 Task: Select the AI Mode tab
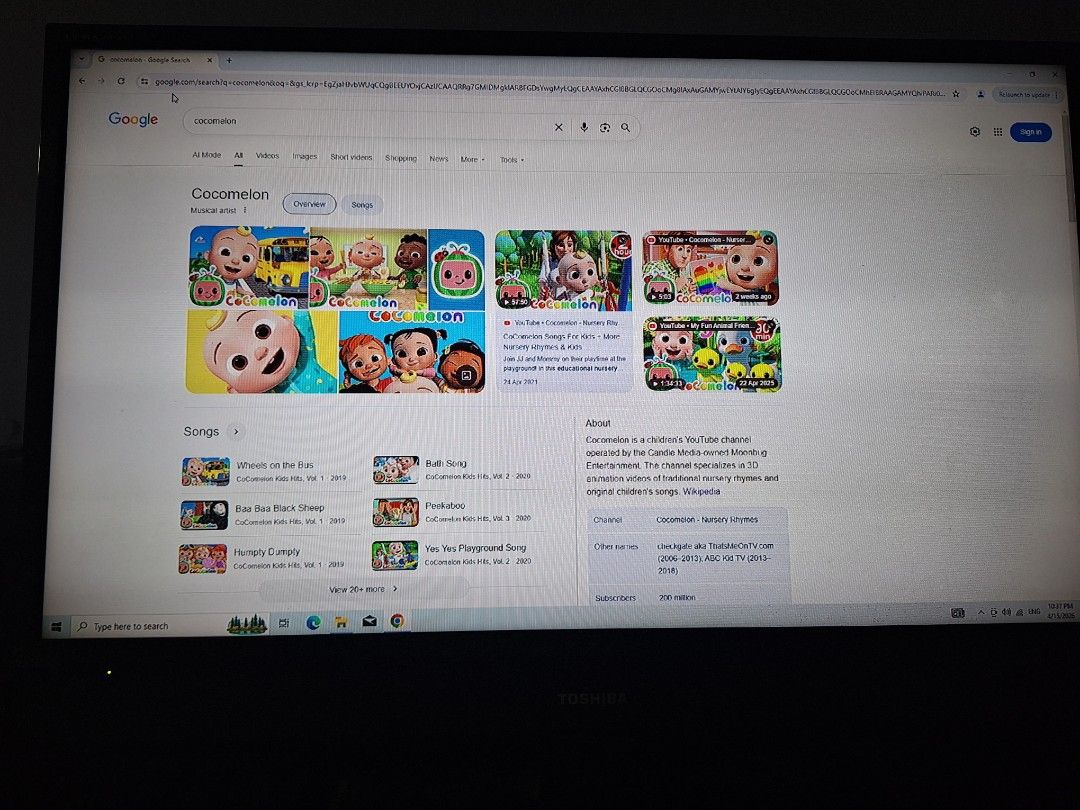(x=207, y=155)
